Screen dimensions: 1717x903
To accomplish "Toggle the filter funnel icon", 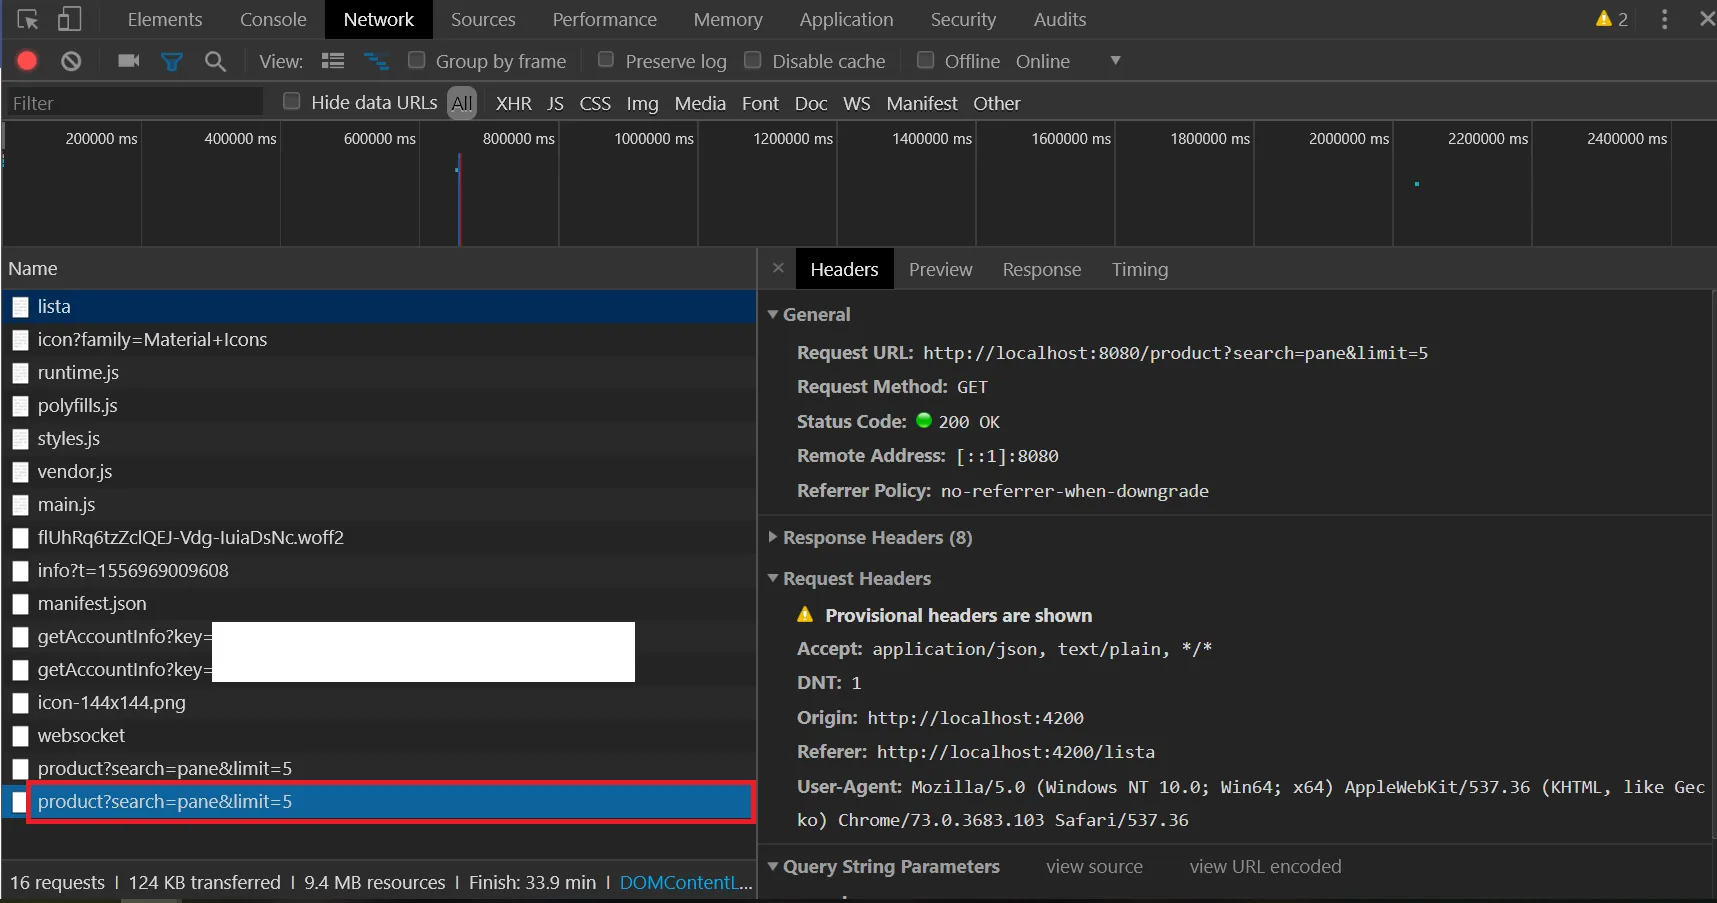I will [x=172, y=62].
